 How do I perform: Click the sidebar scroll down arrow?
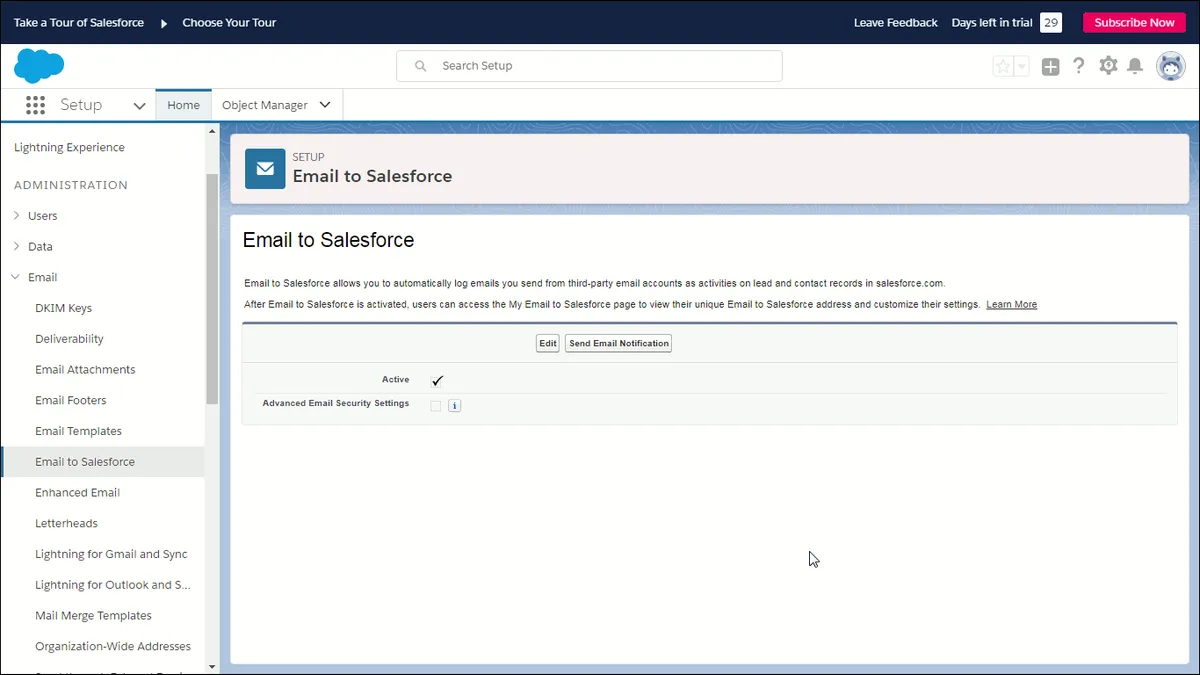tap(211, 665)
